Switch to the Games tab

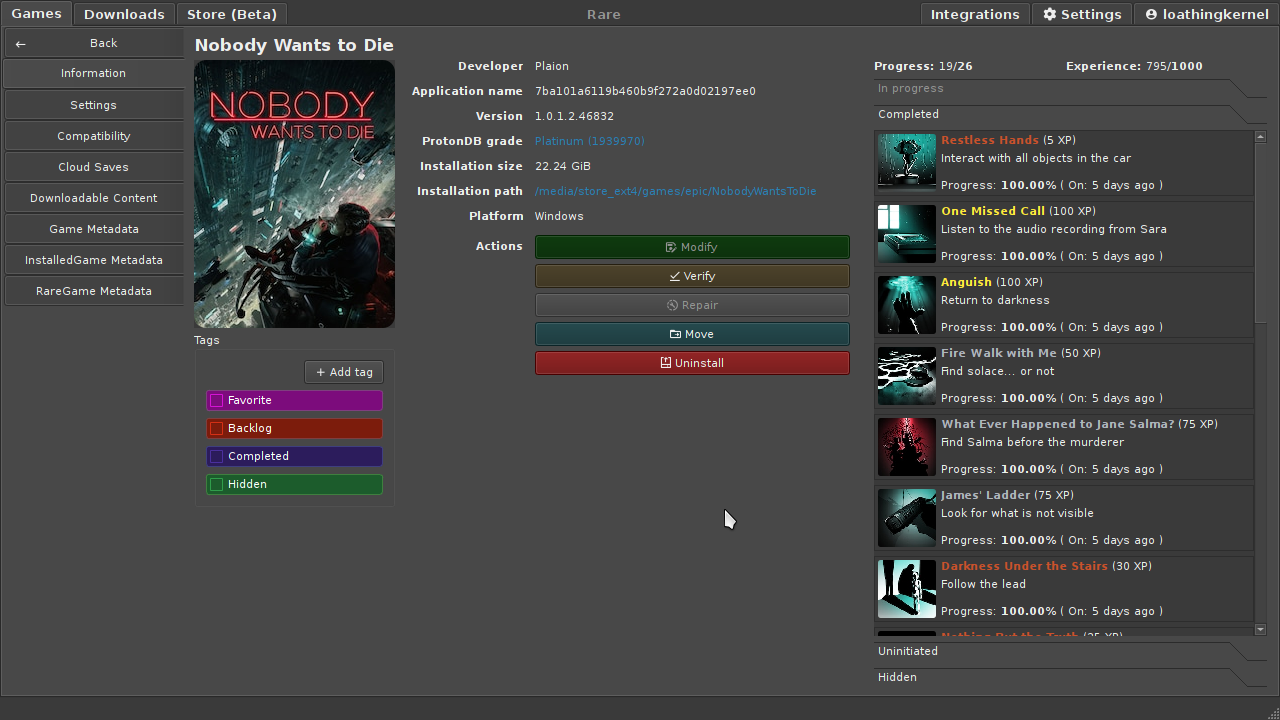[x=37, y=13]
